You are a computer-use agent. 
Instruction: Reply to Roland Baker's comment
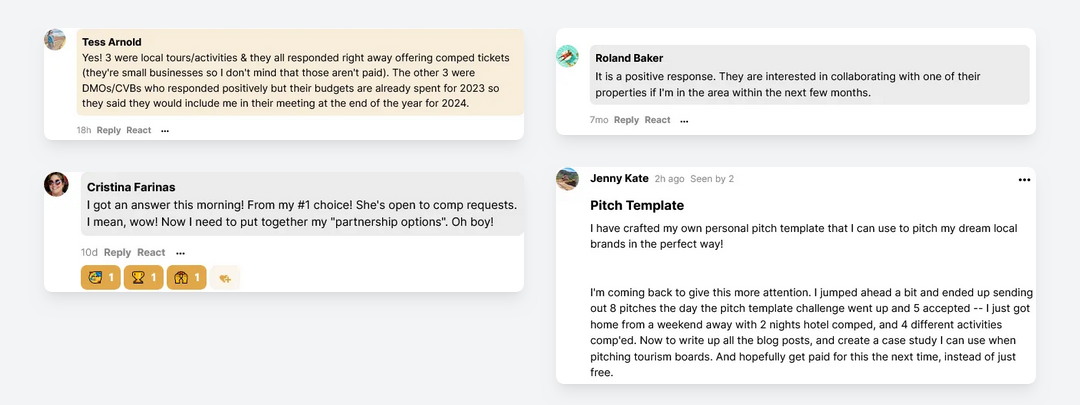click(626, 120)
